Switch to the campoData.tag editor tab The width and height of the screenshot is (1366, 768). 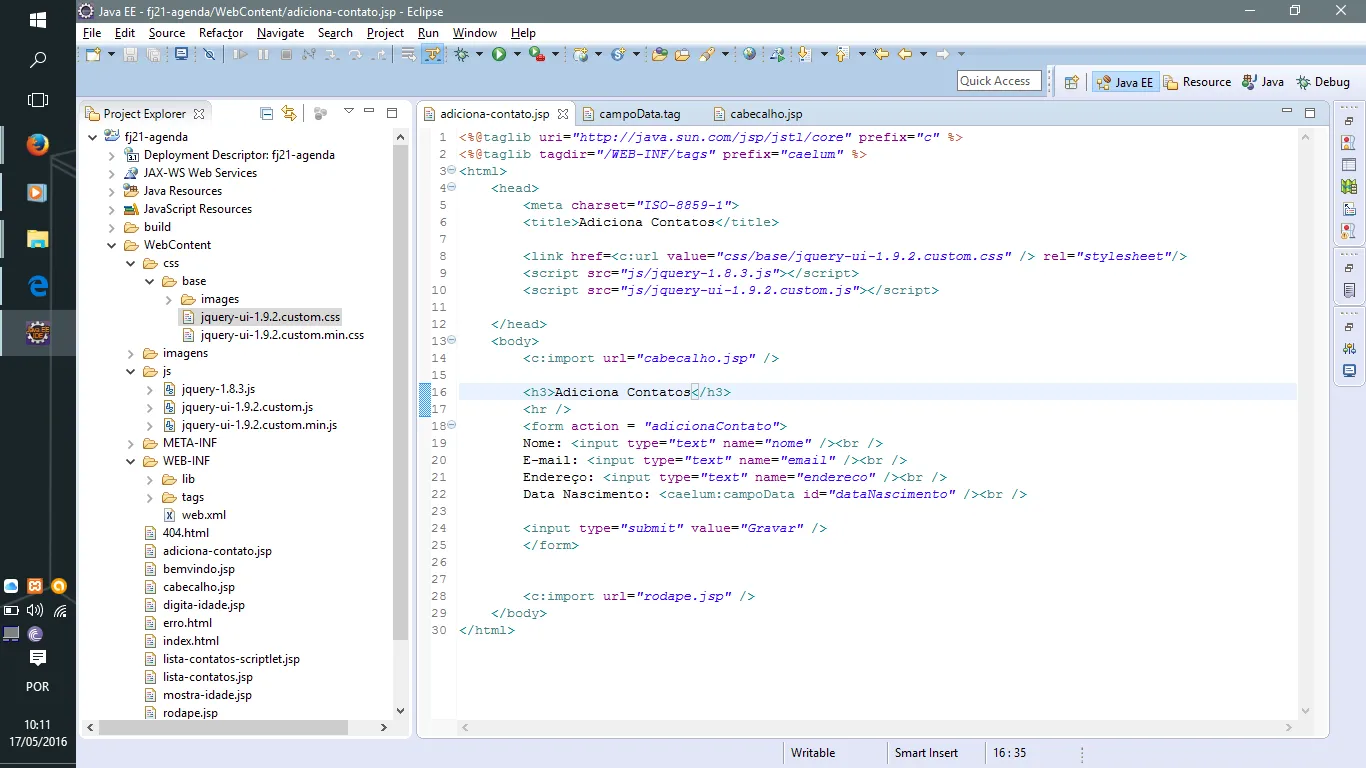639,114
